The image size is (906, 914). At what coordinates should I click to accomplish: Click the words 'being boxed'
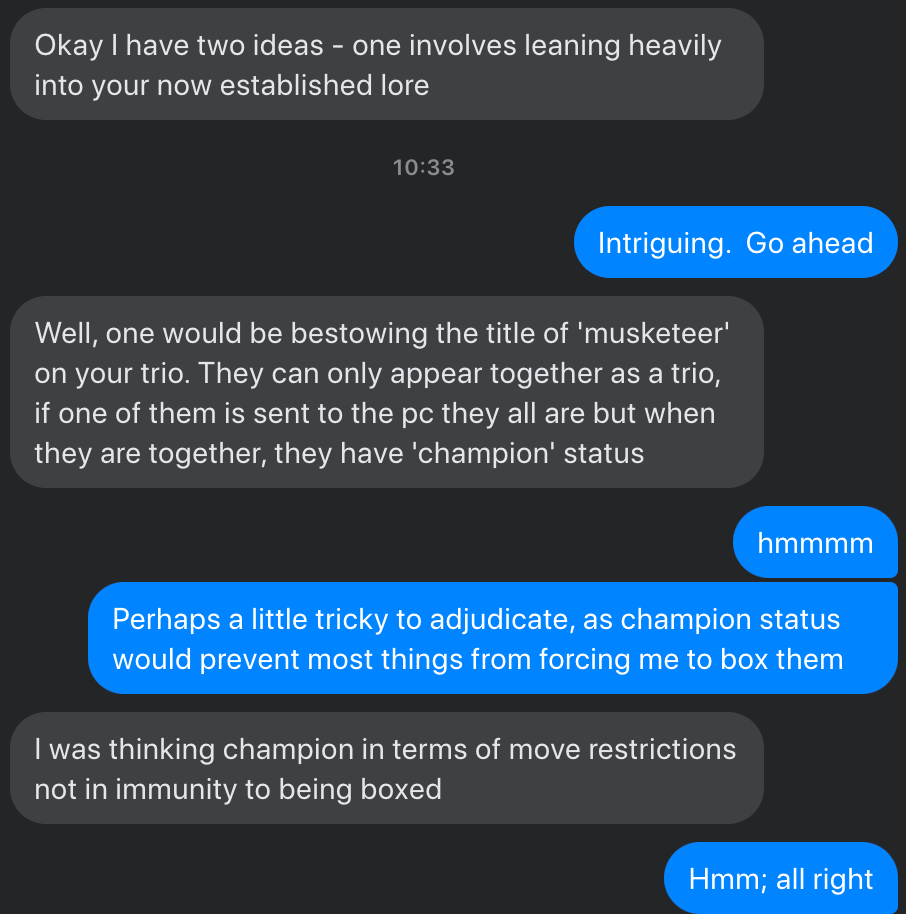pos(360,790)
